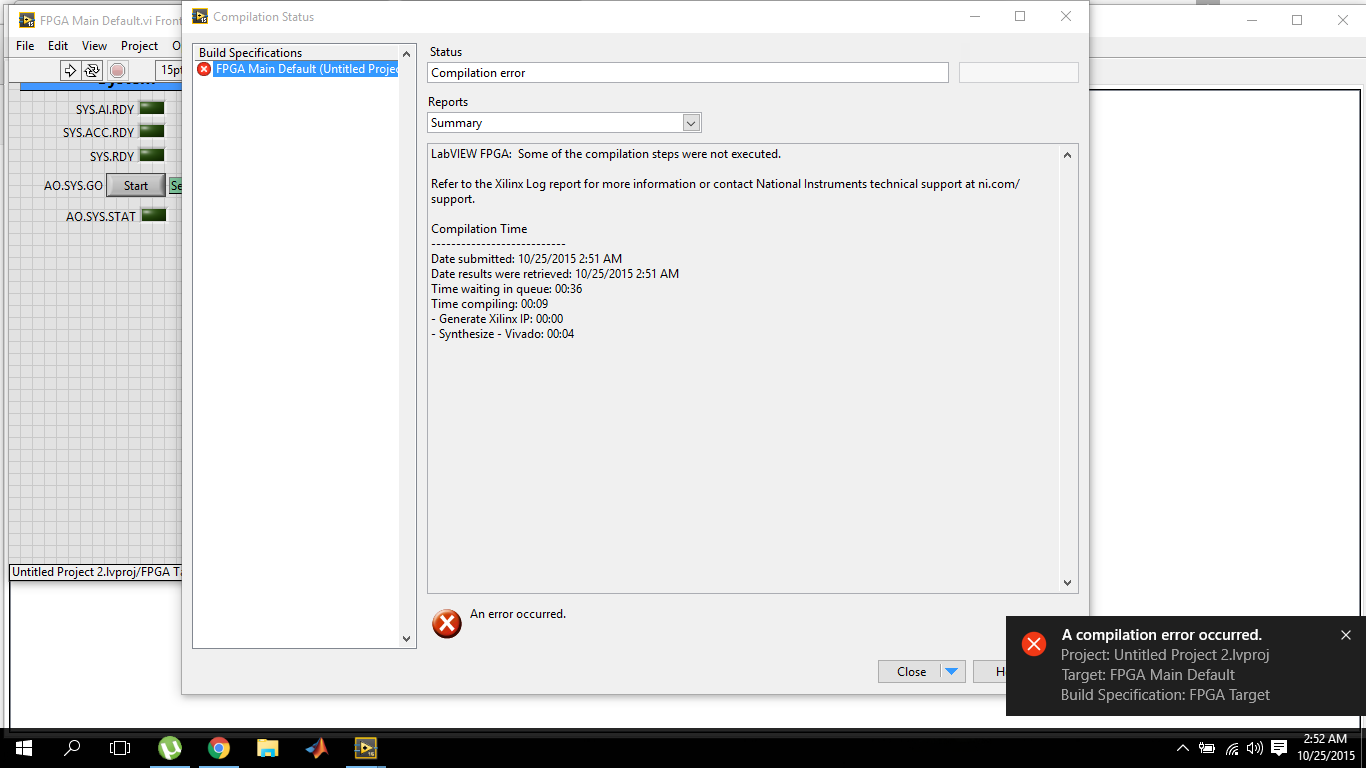Image resolution: width=1366 pixels, height=768 pixels.
Task: Open the 15pt font size dropdown in VI toolbar
Action: (168, 70)
